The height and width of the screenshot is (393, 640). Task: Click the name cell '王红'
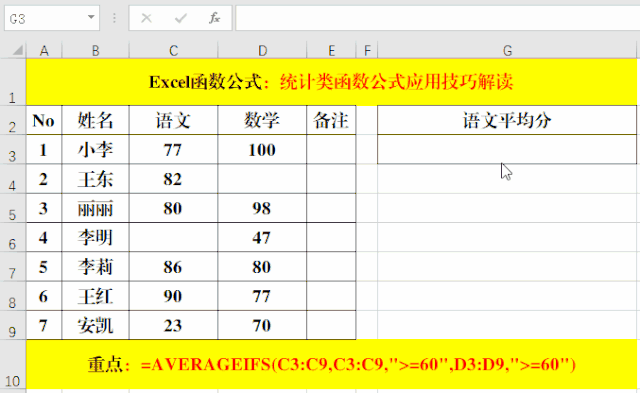(96, 296)
